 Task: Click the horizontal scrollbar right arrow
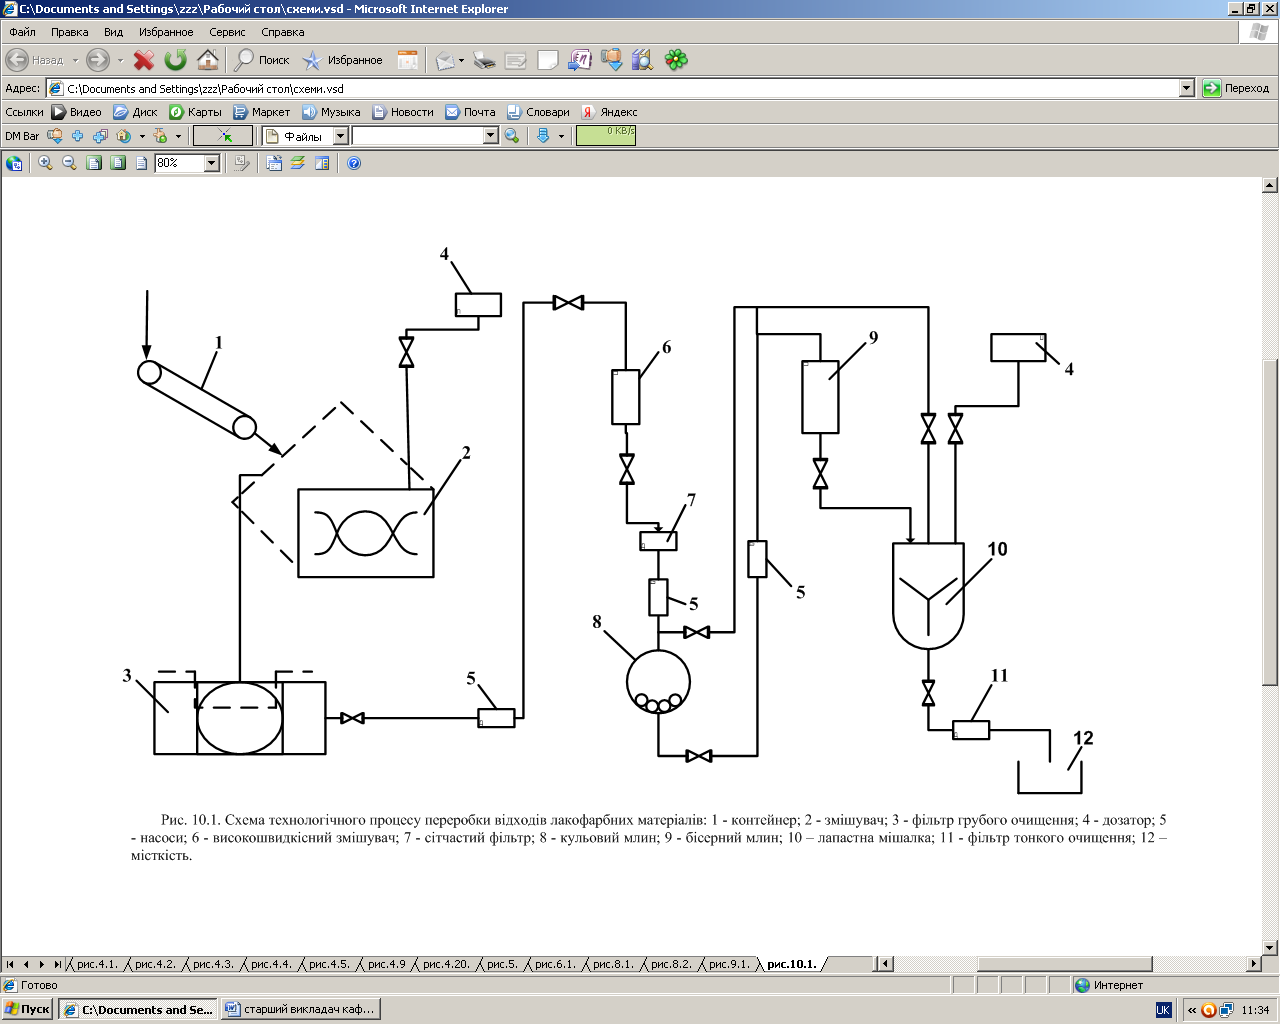(1254, 964)
